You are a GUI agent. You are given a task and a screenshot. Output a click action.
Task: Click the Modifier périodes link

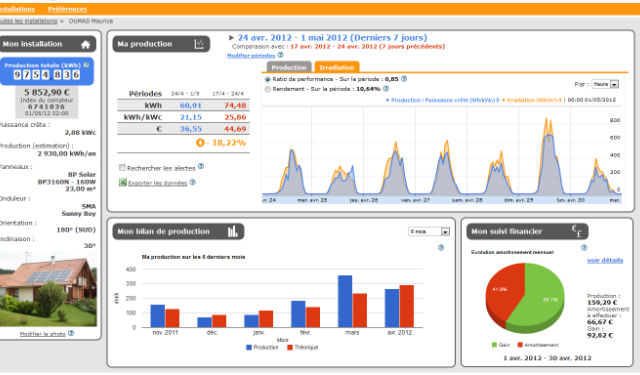251,55
